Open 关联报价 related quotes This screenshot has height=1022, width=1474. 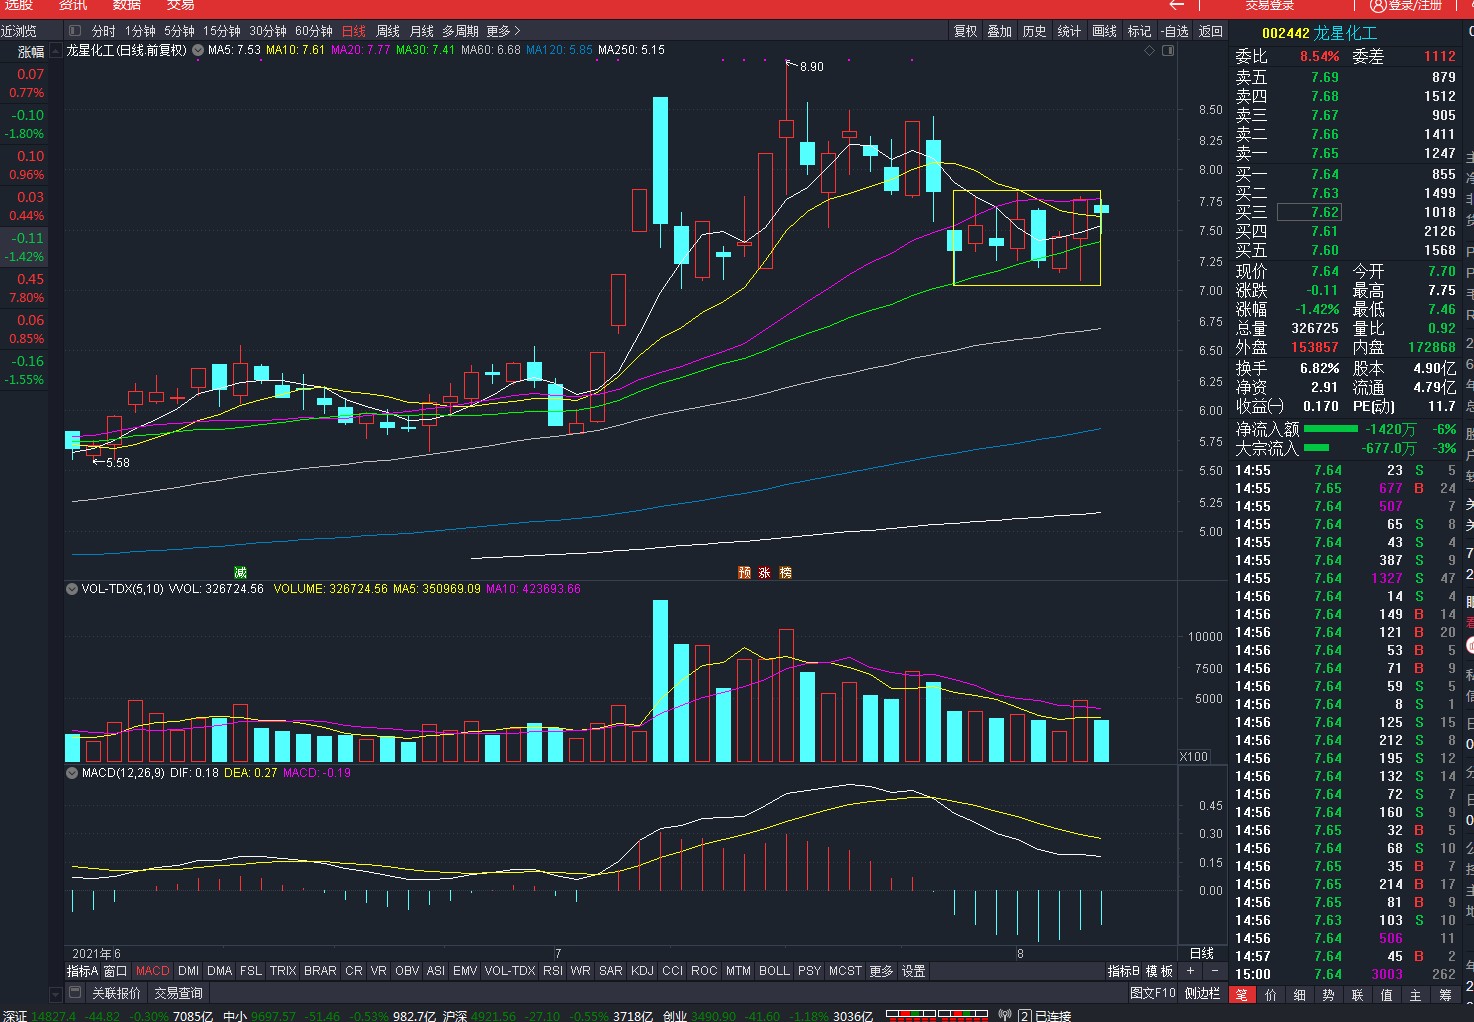pyautogui.click(x=117, y=993)
